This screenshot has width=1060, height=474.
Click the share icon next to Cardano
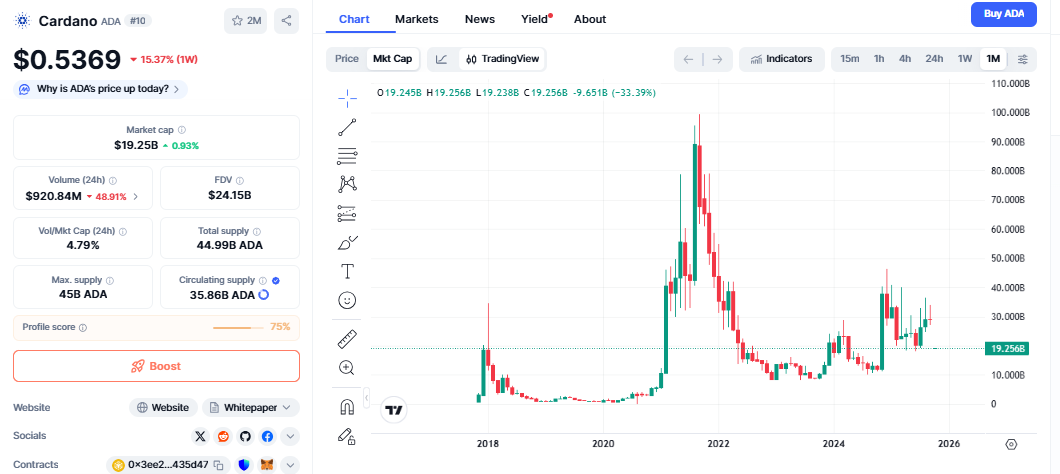coord(286,20)
